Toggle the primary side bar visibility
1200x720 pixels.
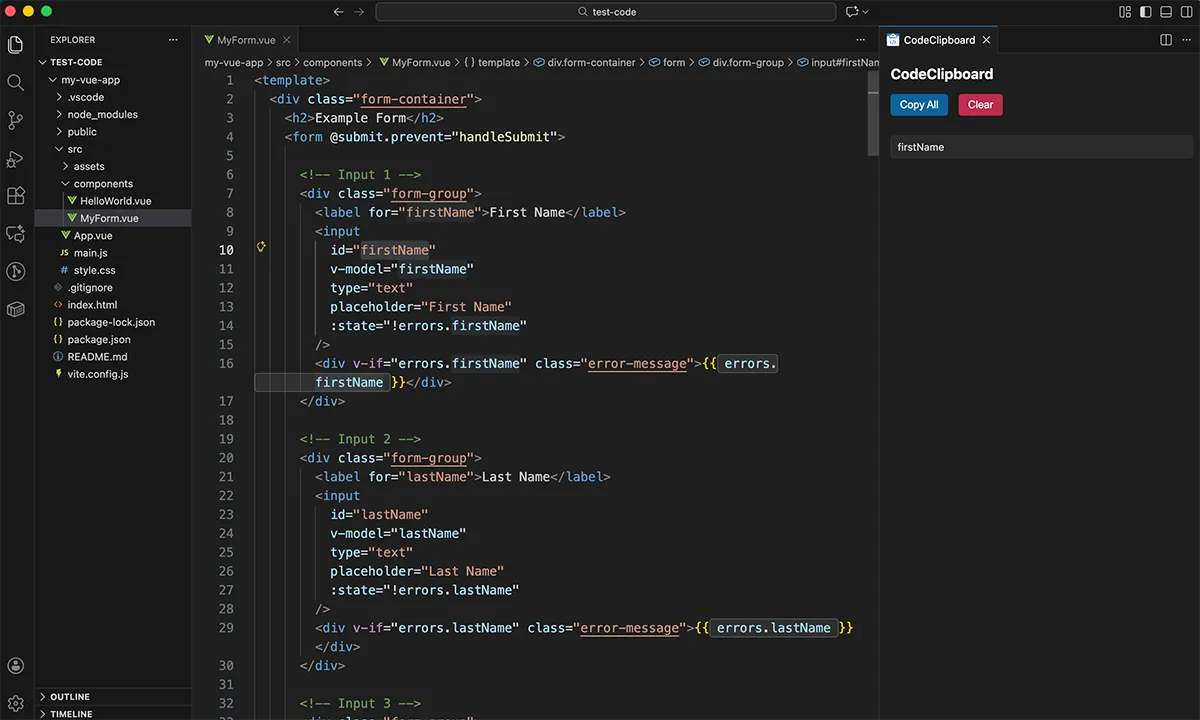(1145, 12)
